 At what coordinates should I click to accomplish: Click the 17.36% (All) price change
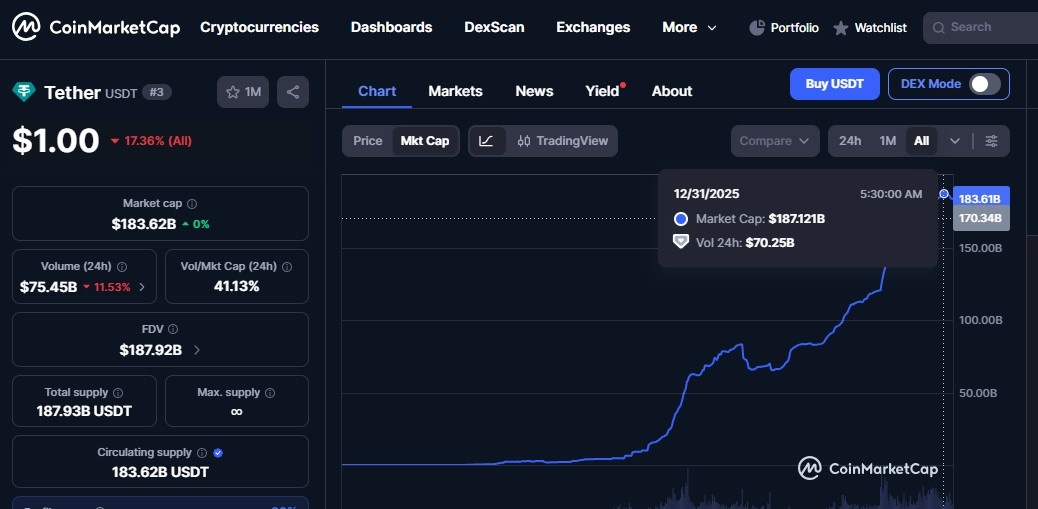pos(151,141)
